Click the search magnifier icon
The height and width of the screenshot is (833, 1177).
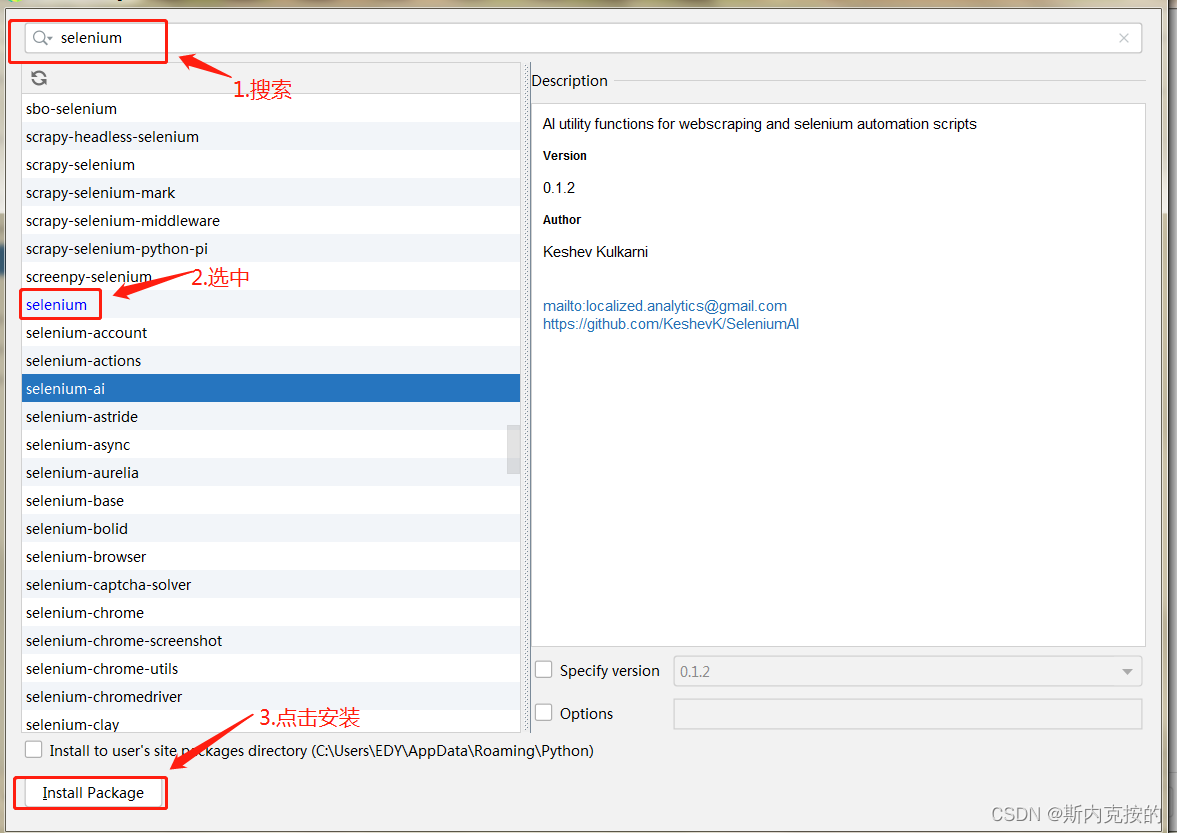(x=37, y=37)
